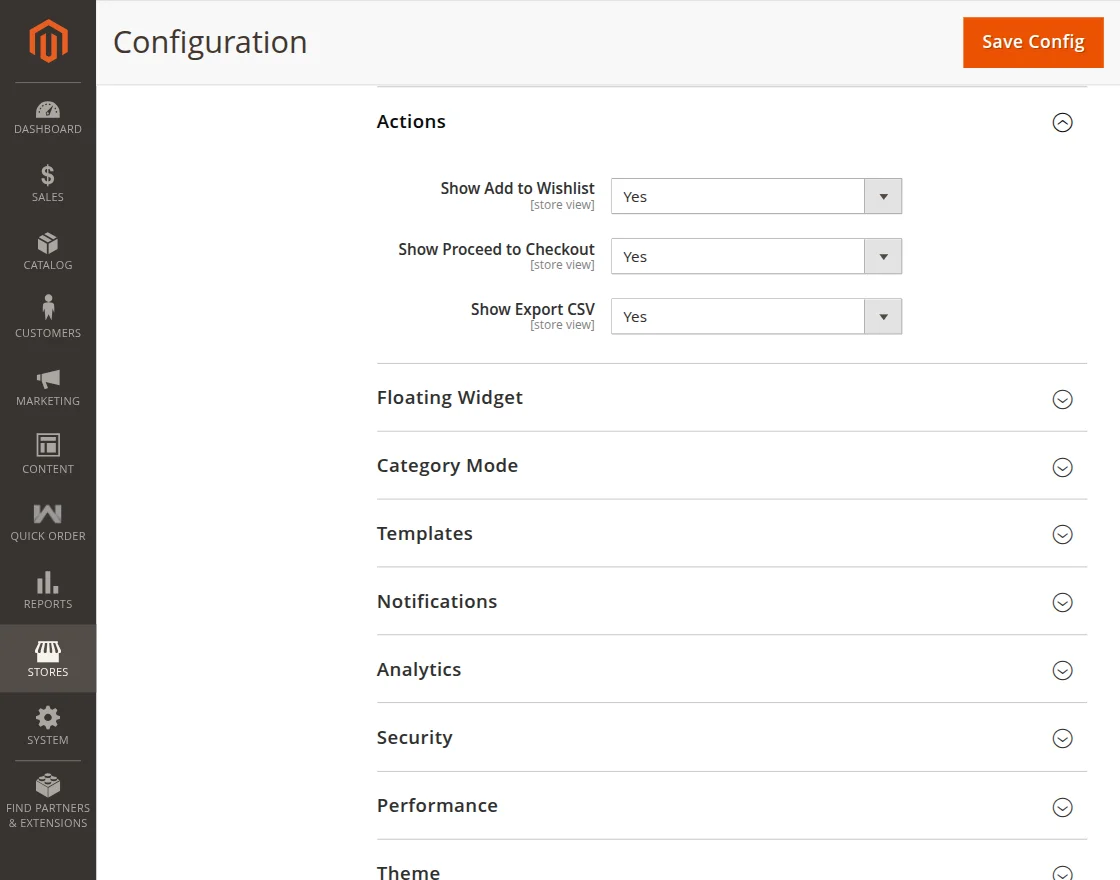Click the Show Export CSV label
This screenshot has height=880, width=1120.
tap(532, 309)
